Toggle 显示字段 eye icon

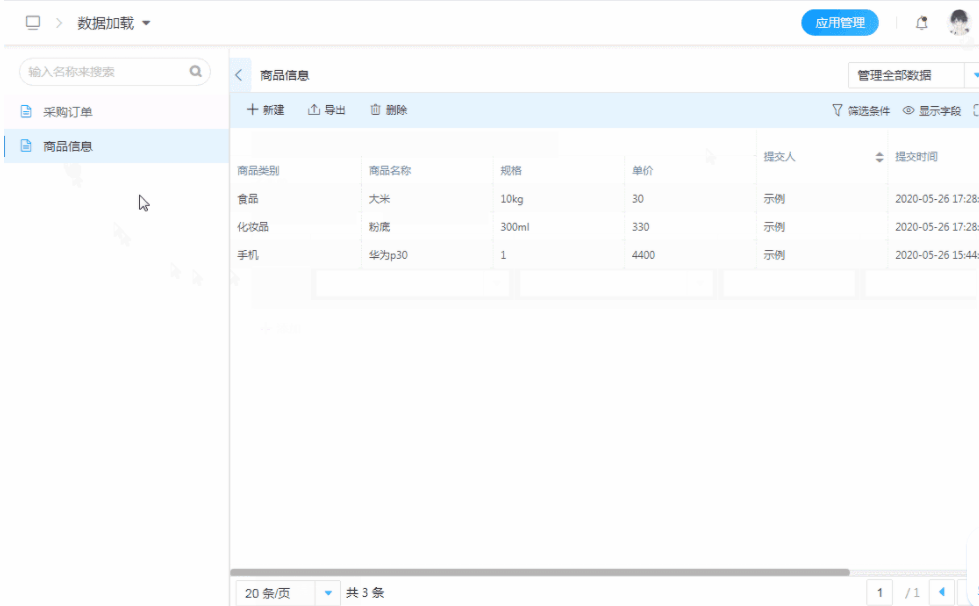click(909, 111)
